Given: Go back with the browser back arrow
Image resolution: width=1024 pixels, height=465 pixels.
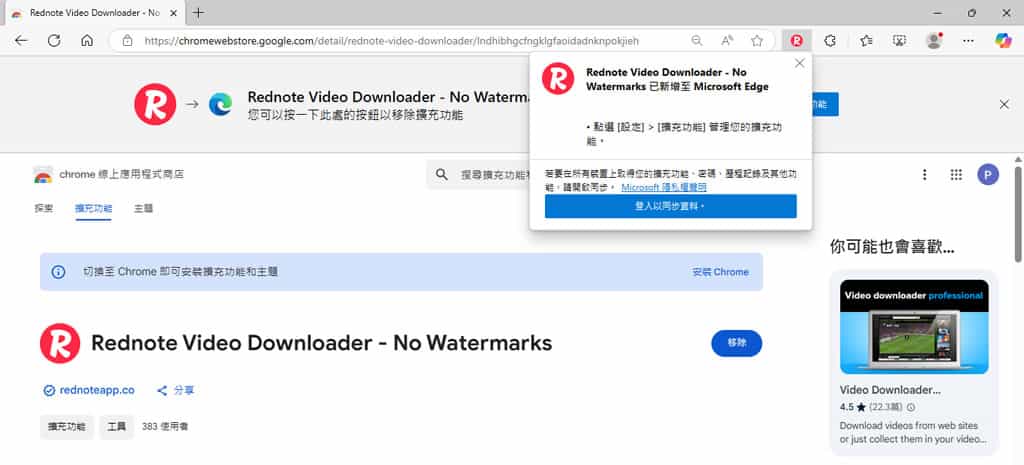Looking at the screenshot, I should (x=21, y=40).
